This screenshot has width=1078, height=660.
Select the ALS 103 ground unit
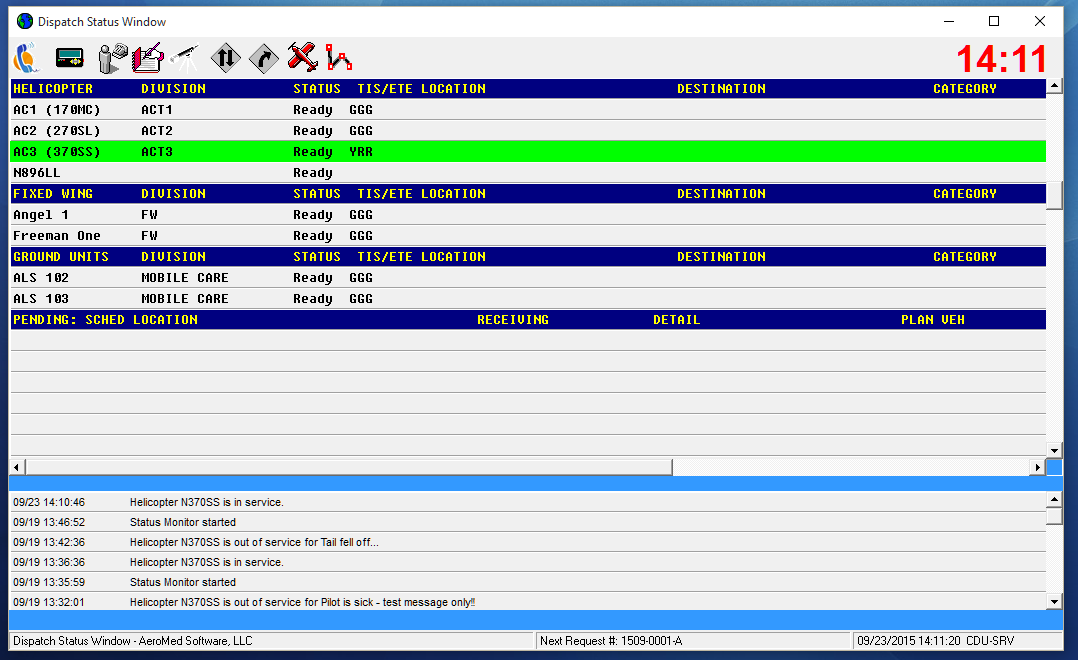tap(528, 299)
